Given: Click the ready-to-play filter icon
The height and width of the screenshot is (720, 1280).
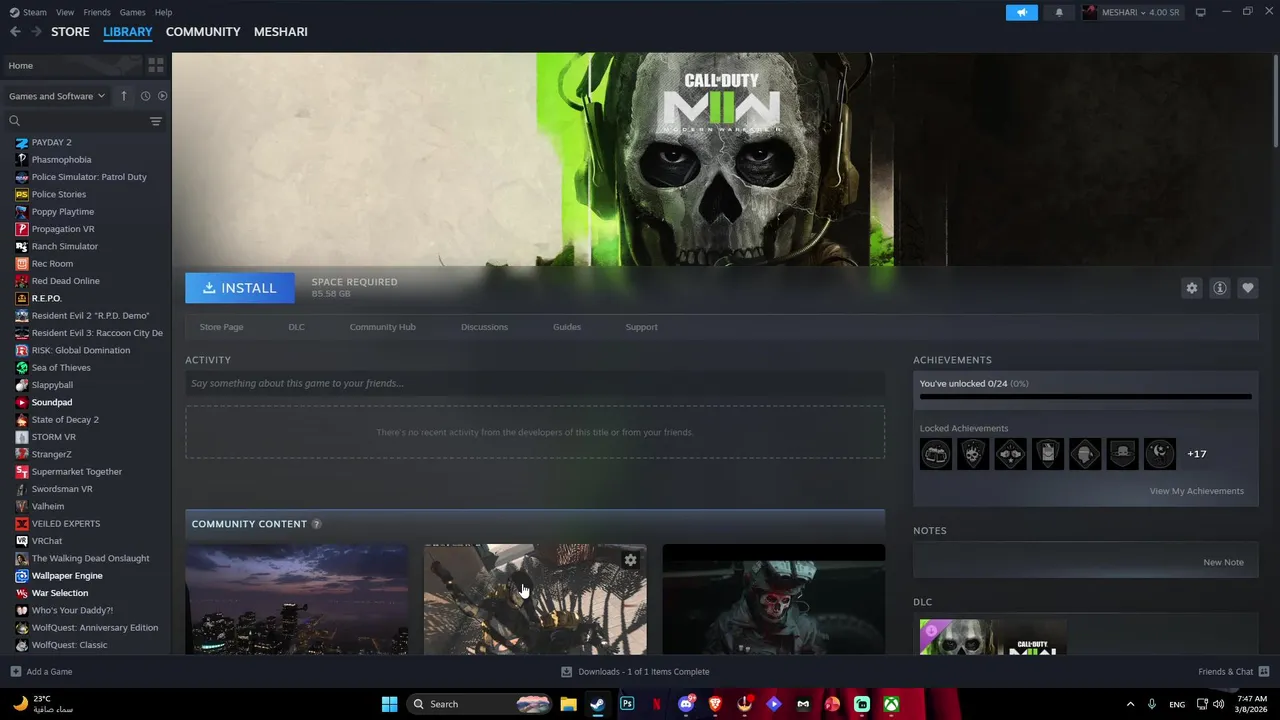Looking at the screenshot, I should pos(162,96).
